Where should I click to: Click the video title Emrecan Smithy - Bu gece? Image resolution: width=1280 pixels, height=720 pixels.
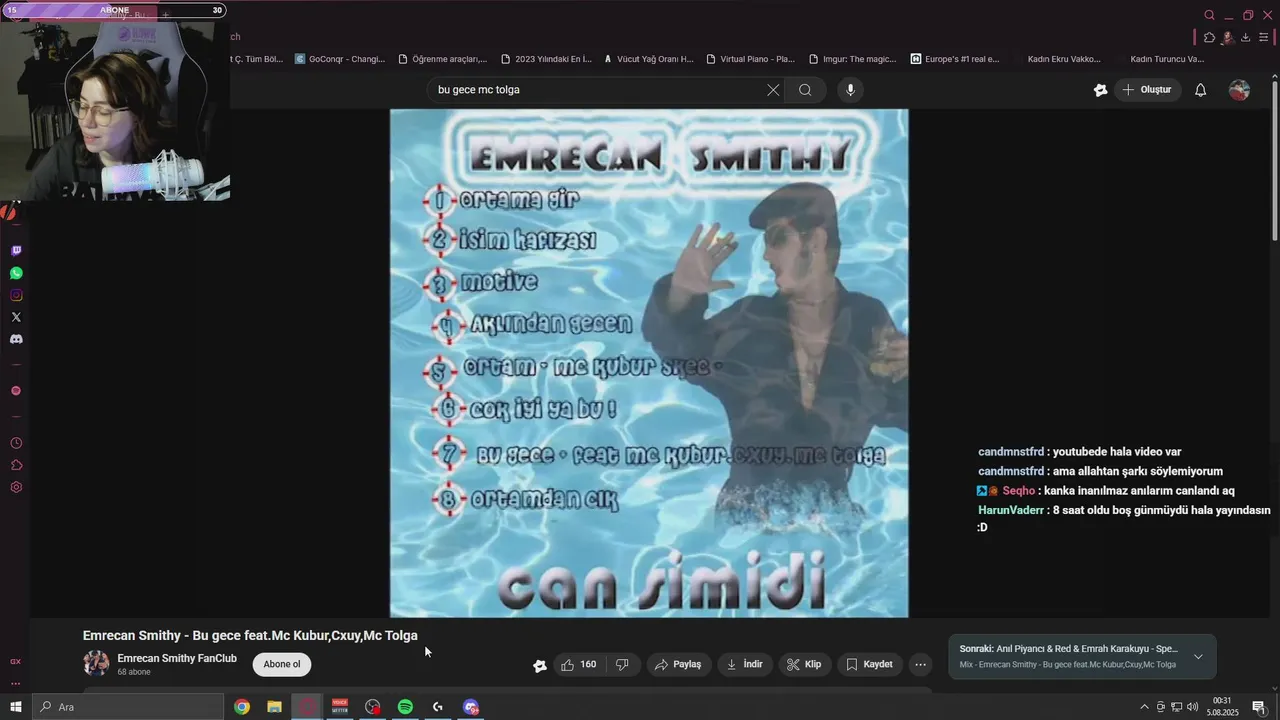click(x=250, y=636)
